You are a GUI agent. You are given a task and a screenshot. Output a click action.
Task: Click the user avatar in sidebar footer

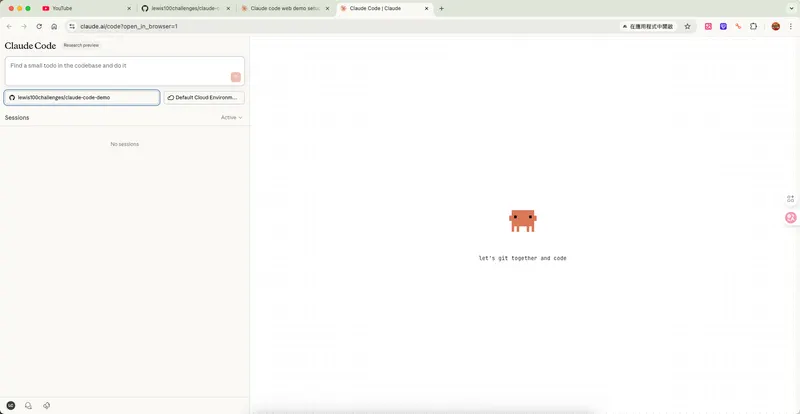click(11, 405)
